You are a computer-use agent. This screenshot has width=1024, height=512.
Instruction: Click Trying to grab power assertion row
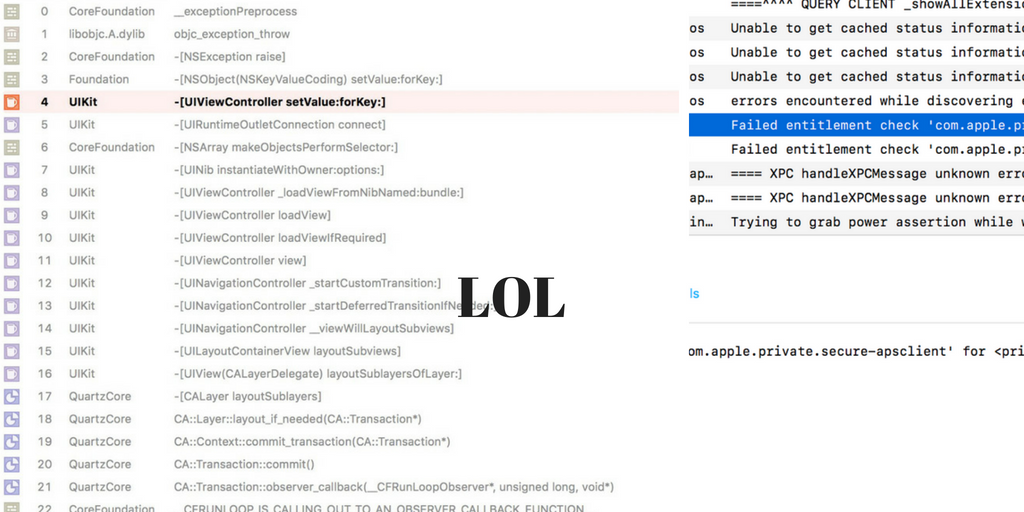856,222
